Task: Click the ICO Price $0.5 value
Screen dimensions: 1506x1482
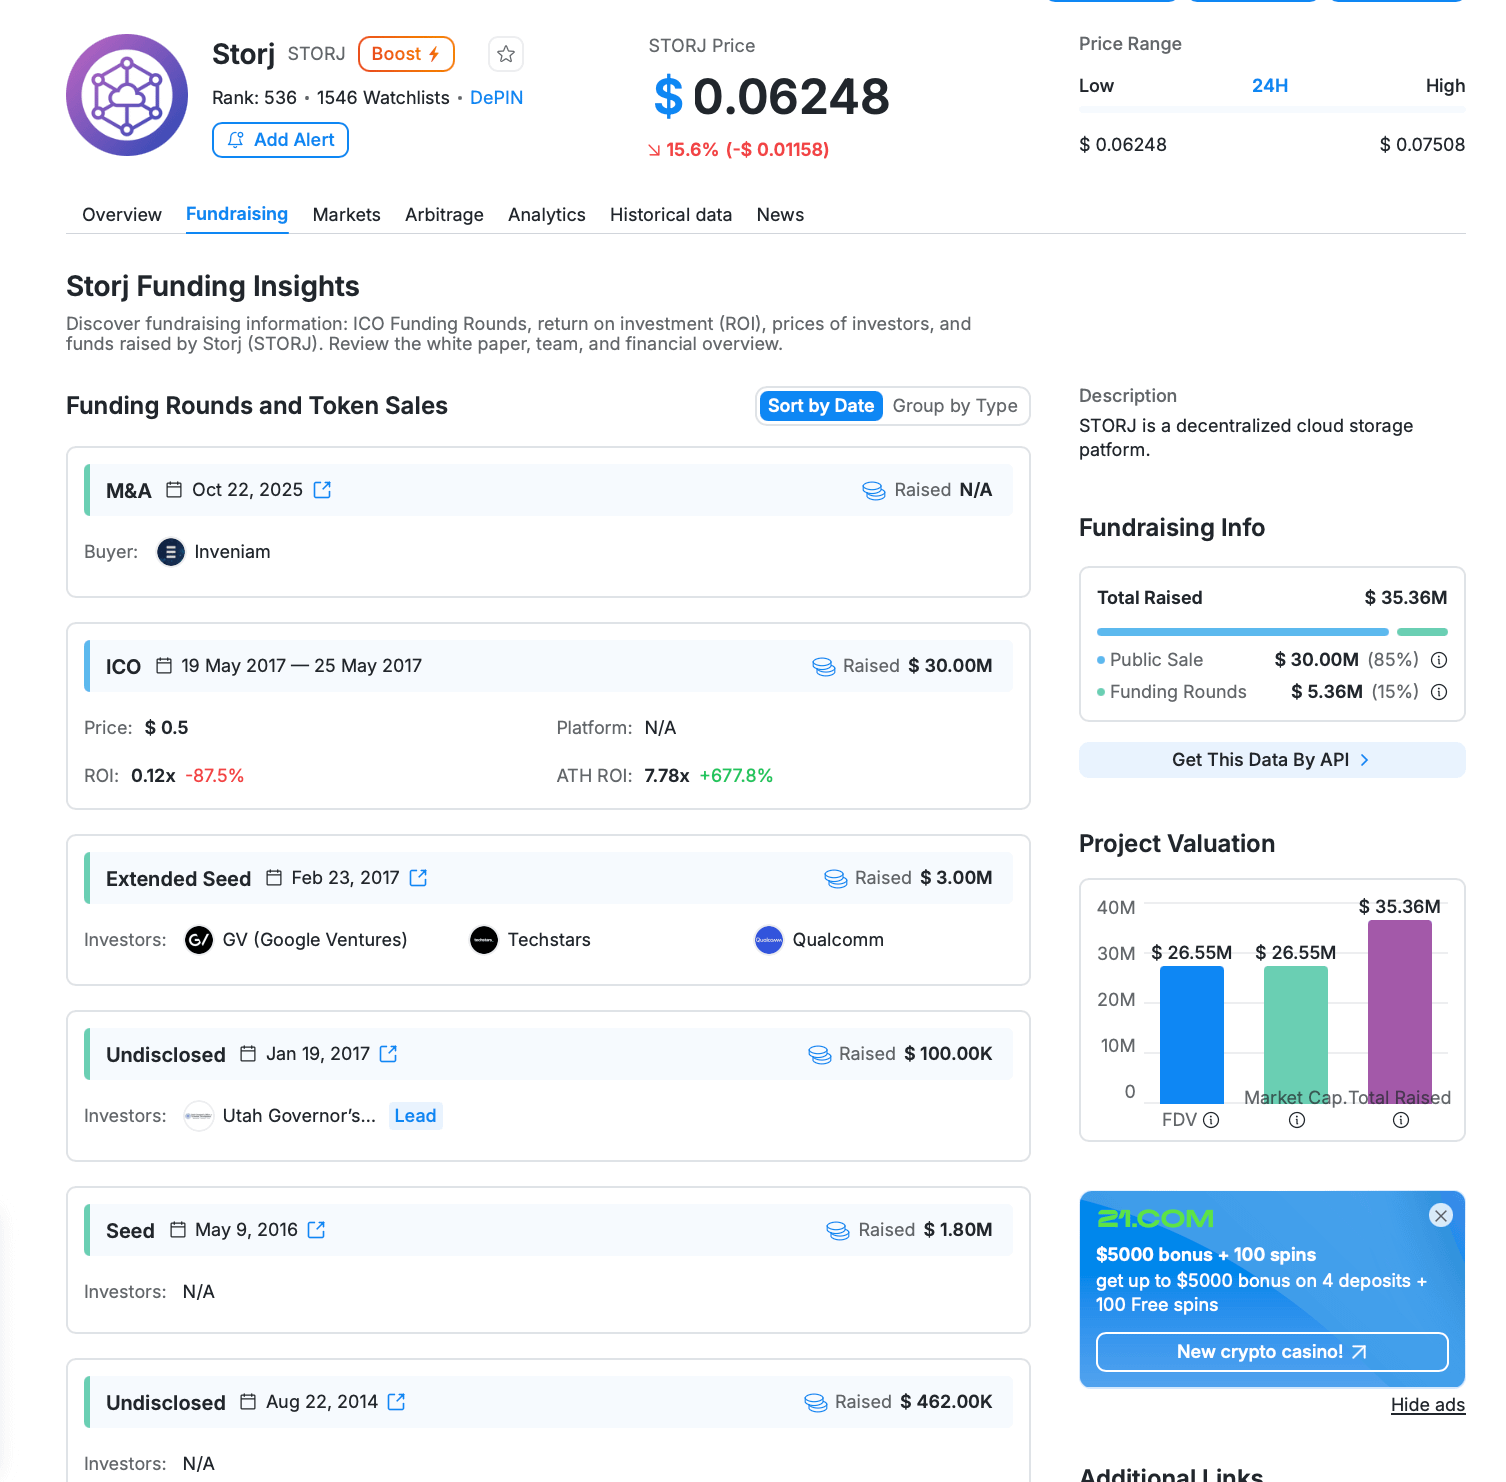Action: [166, 728]
